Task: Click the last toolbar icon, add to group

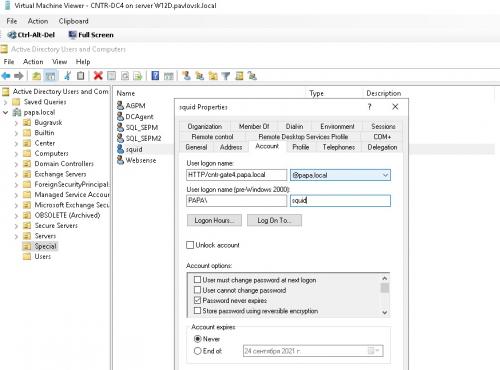Action: [252, 76]
